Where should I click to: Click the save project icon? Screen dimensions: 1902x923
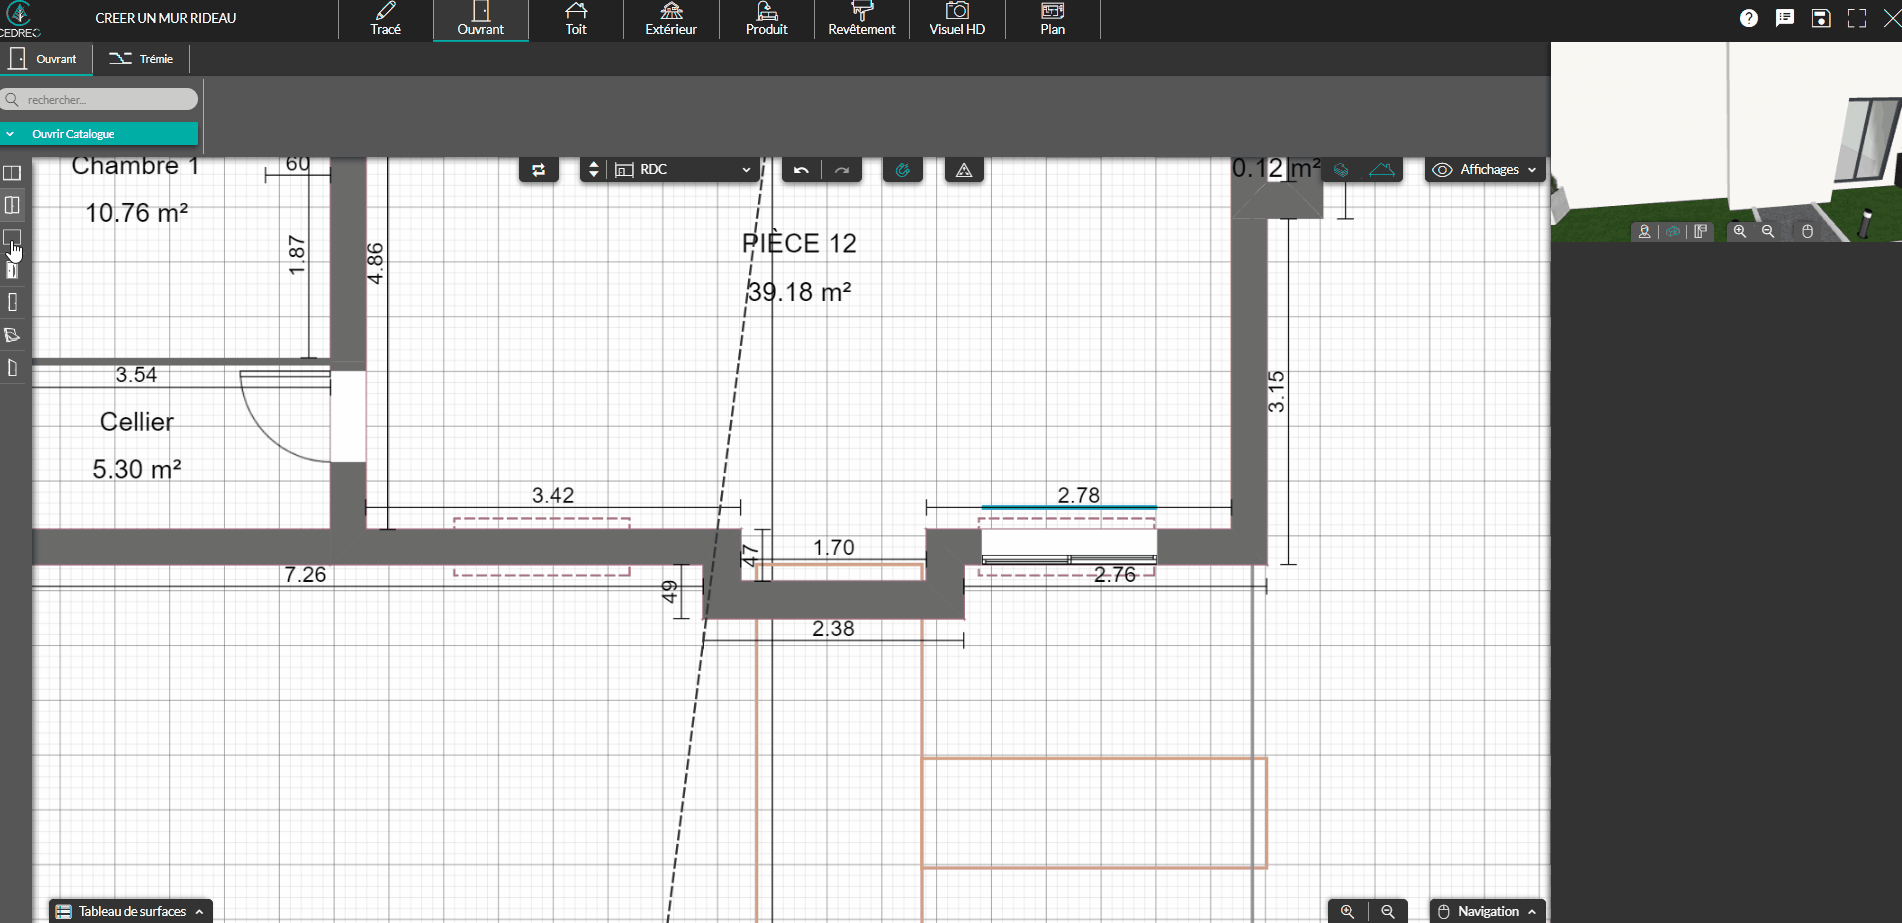(1820, 18)
